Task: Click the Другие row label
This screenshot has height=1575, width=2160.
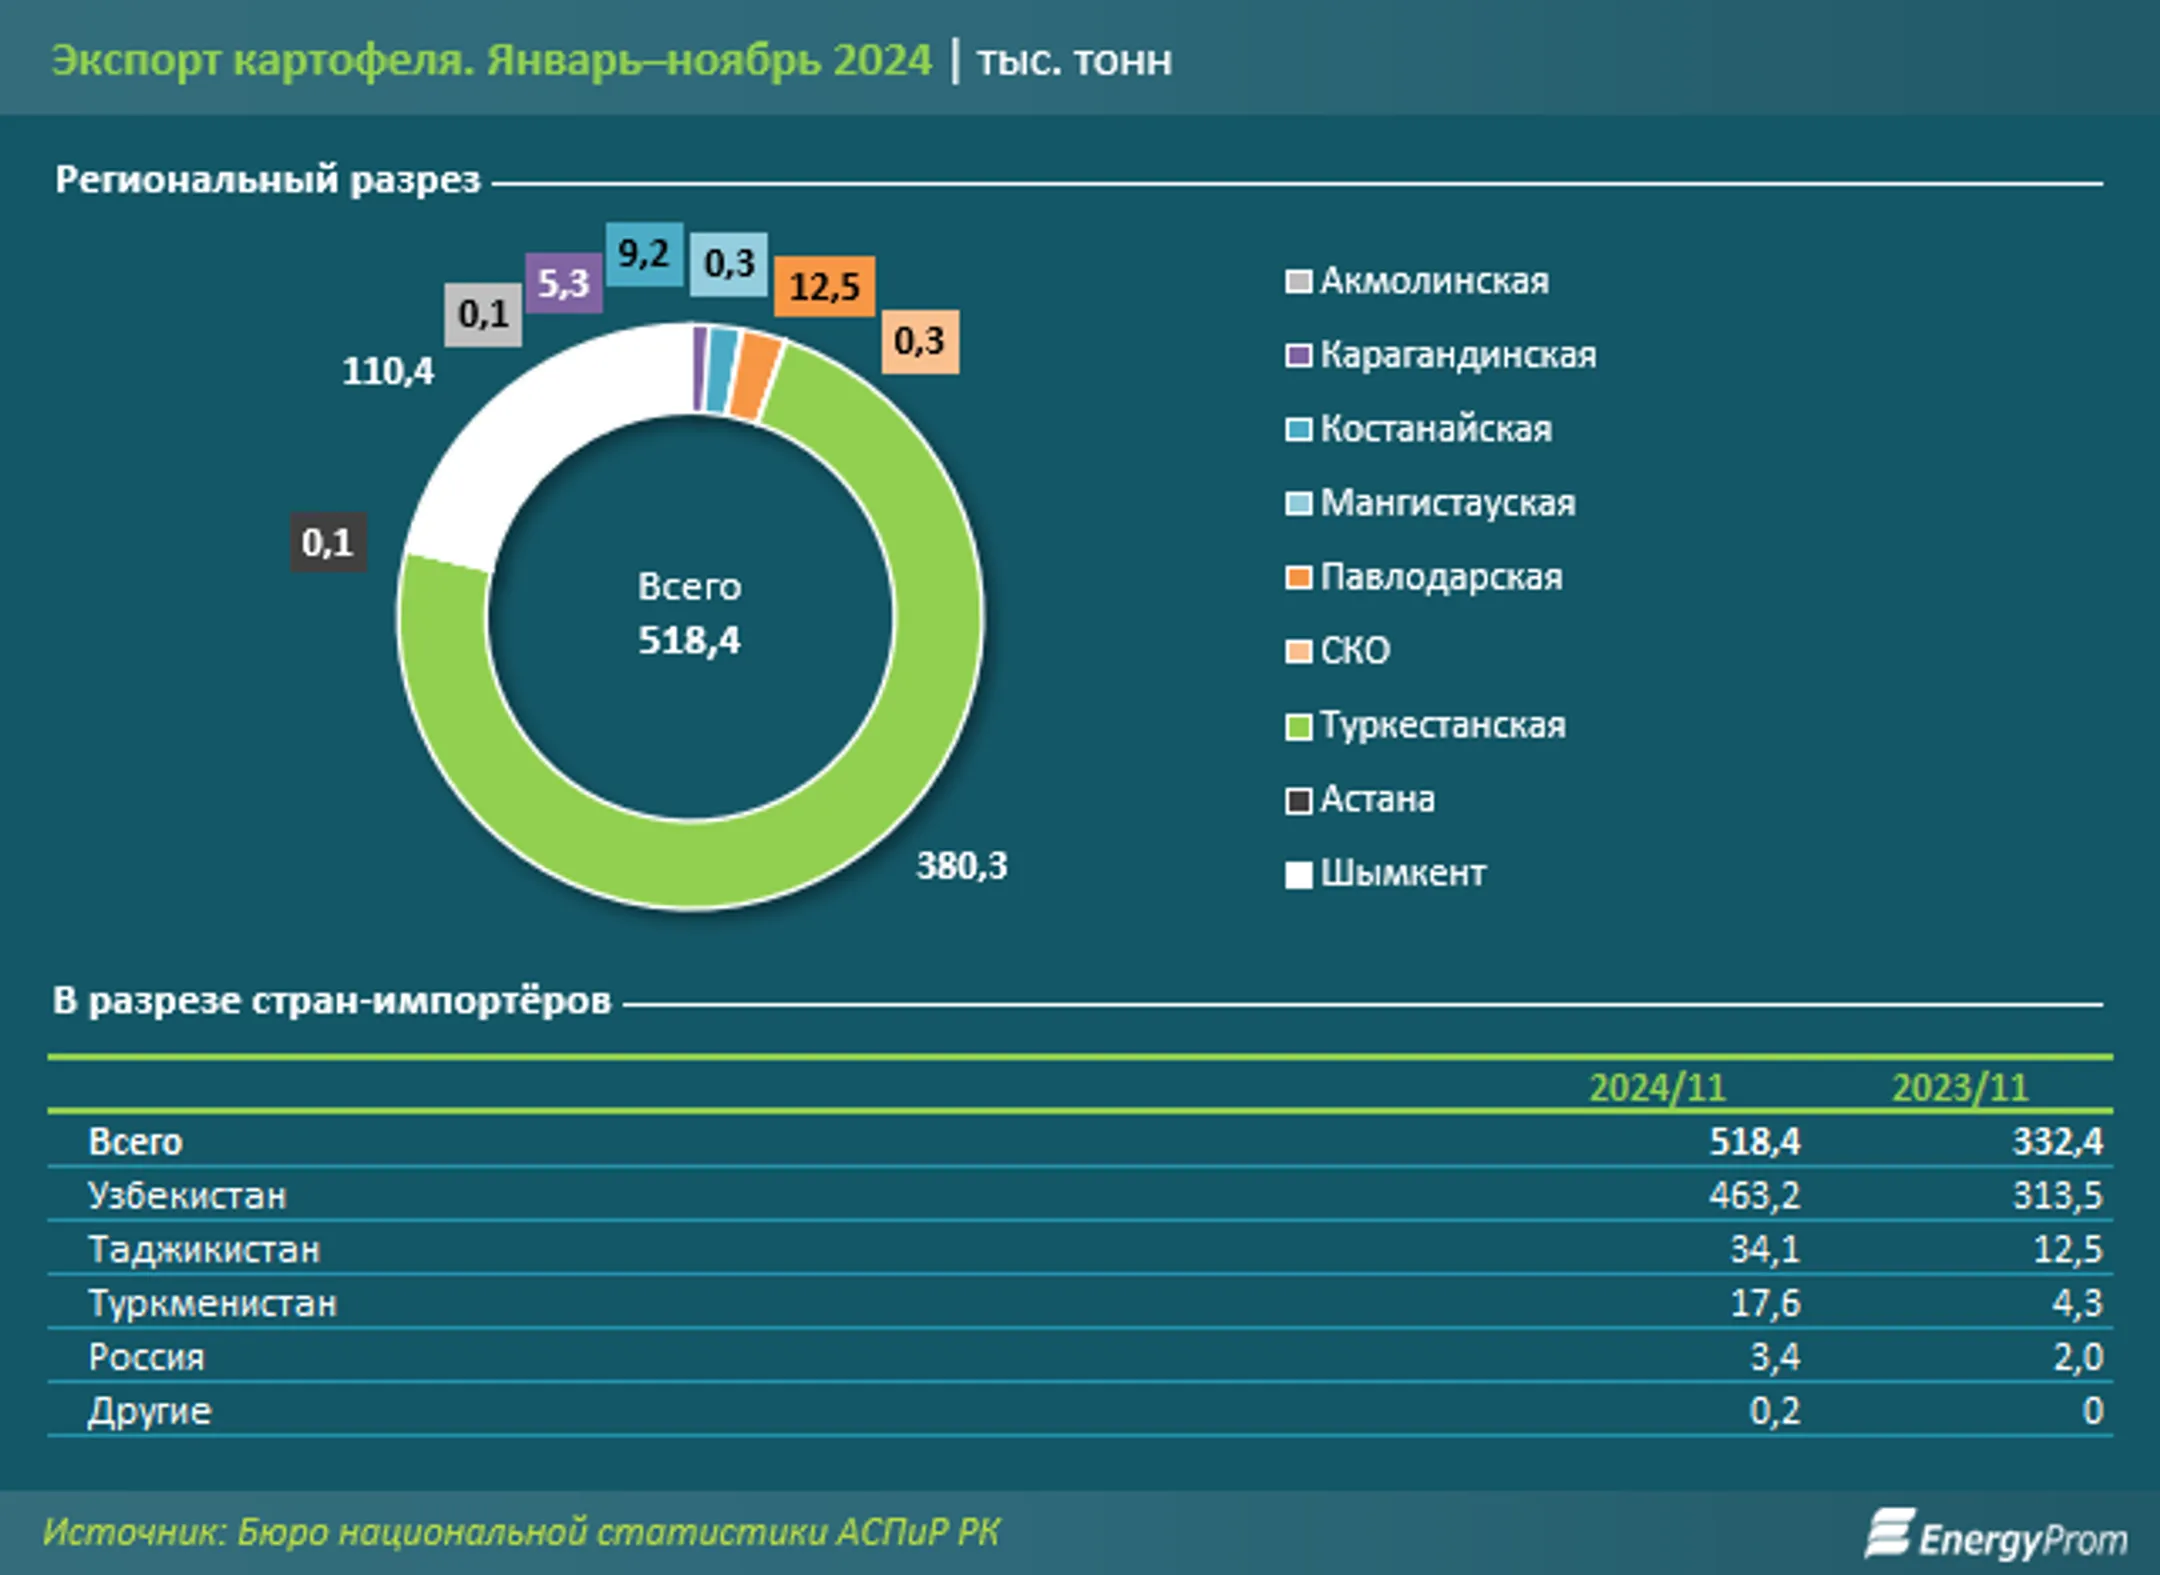Action: pyautogui.click(x=150, y=1412)
